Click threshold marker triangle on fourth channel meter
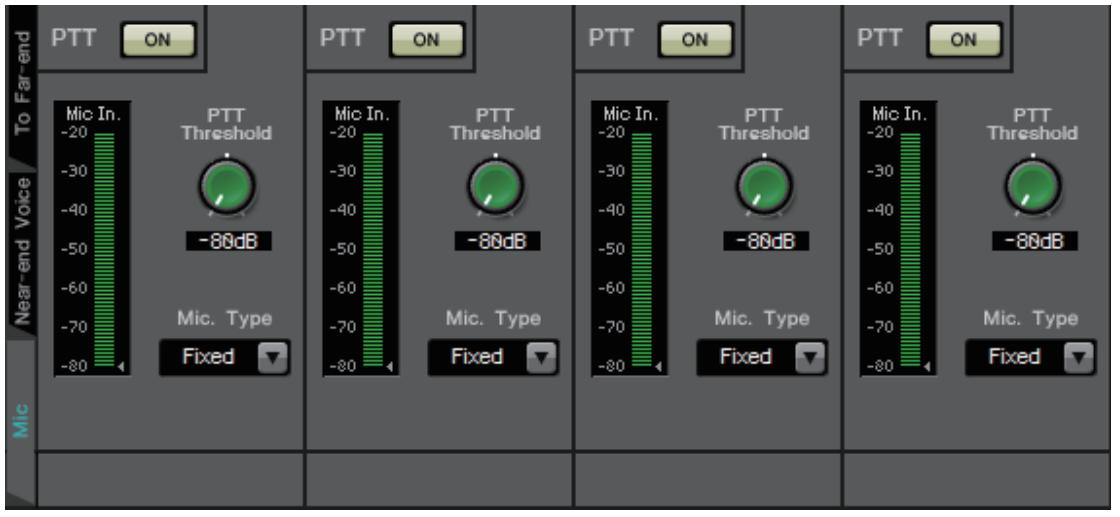This screenshot has height=517, width=1120. click(926, 367)
